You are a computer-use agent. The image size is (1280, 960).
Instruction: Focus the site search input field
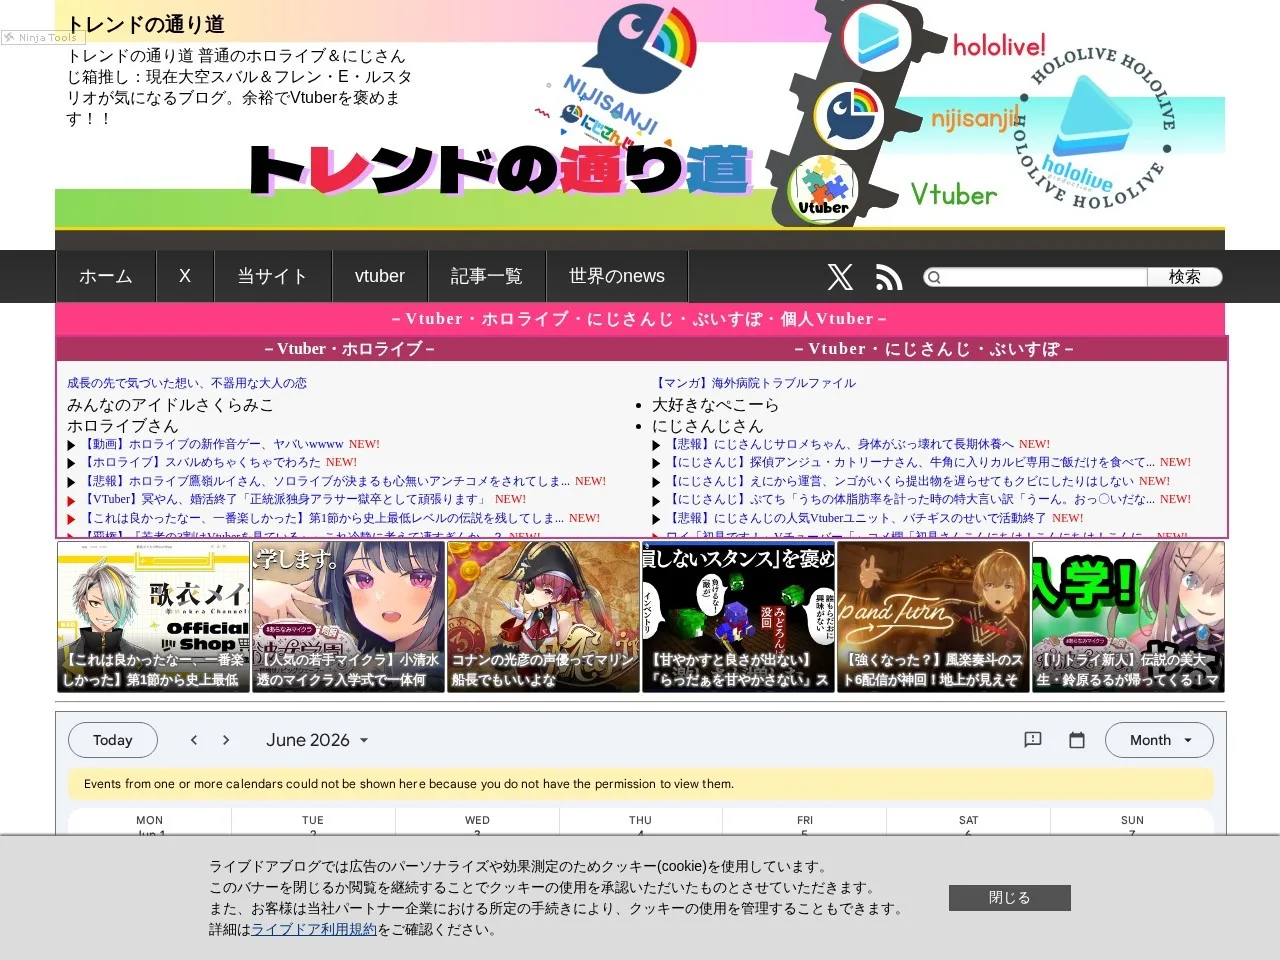pos(1044,277)
